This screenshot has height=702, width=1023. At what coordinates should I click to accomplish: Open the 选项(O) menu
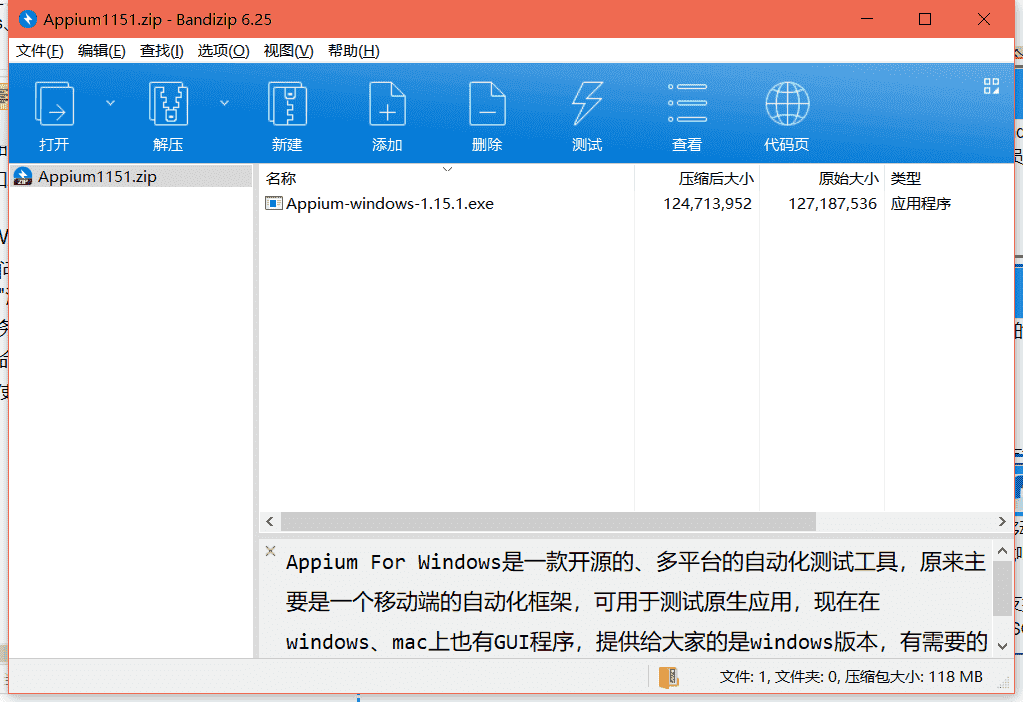click(223, 51)
